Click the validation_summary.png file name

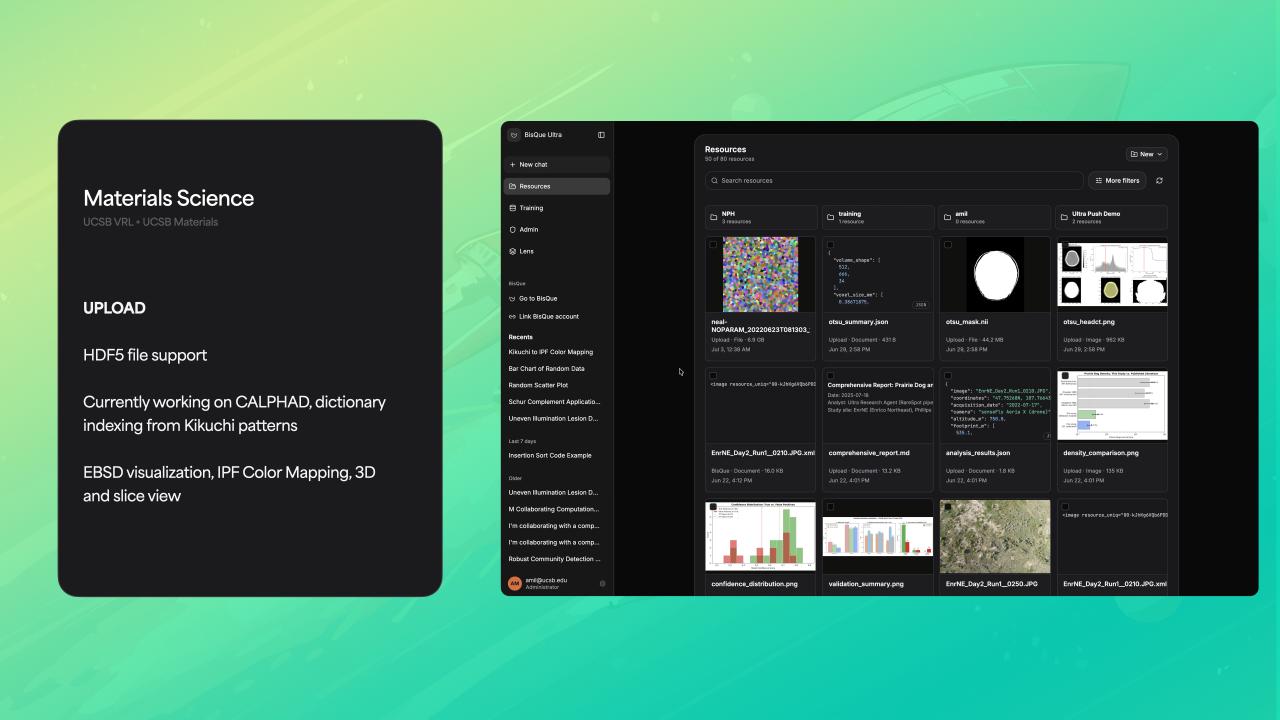coord(866,584)
